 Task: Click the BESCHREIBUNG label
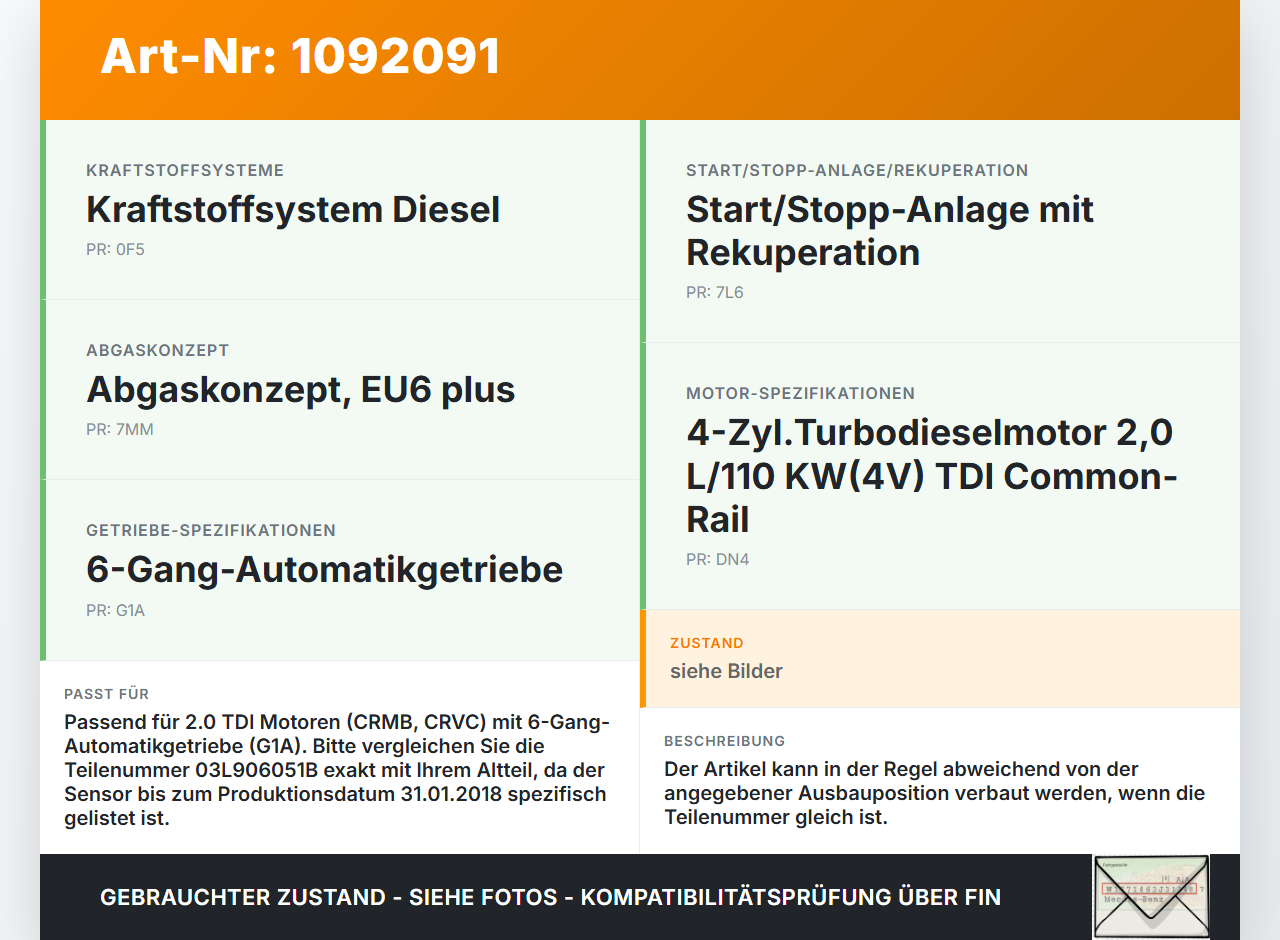coord(725,741)
